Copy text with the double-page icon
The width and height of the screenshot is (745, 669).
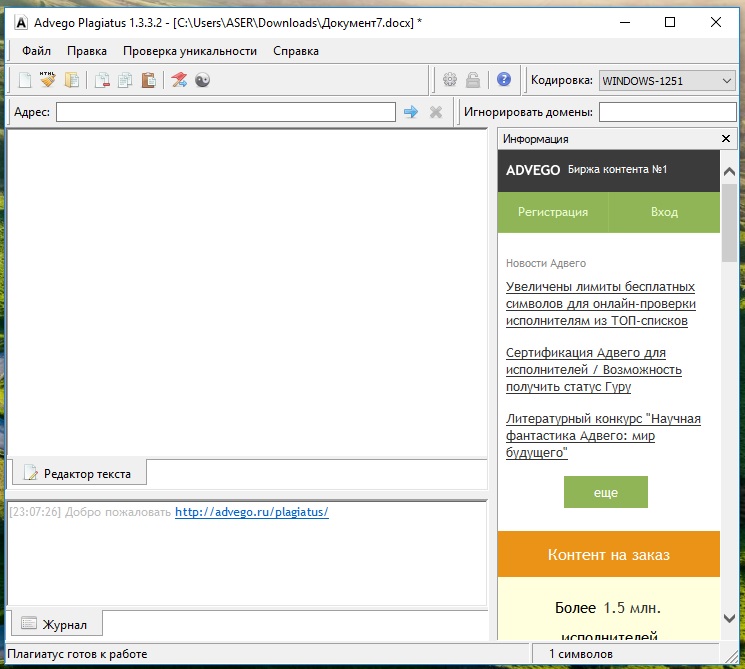pyautogui.click(x=125, y=80)
